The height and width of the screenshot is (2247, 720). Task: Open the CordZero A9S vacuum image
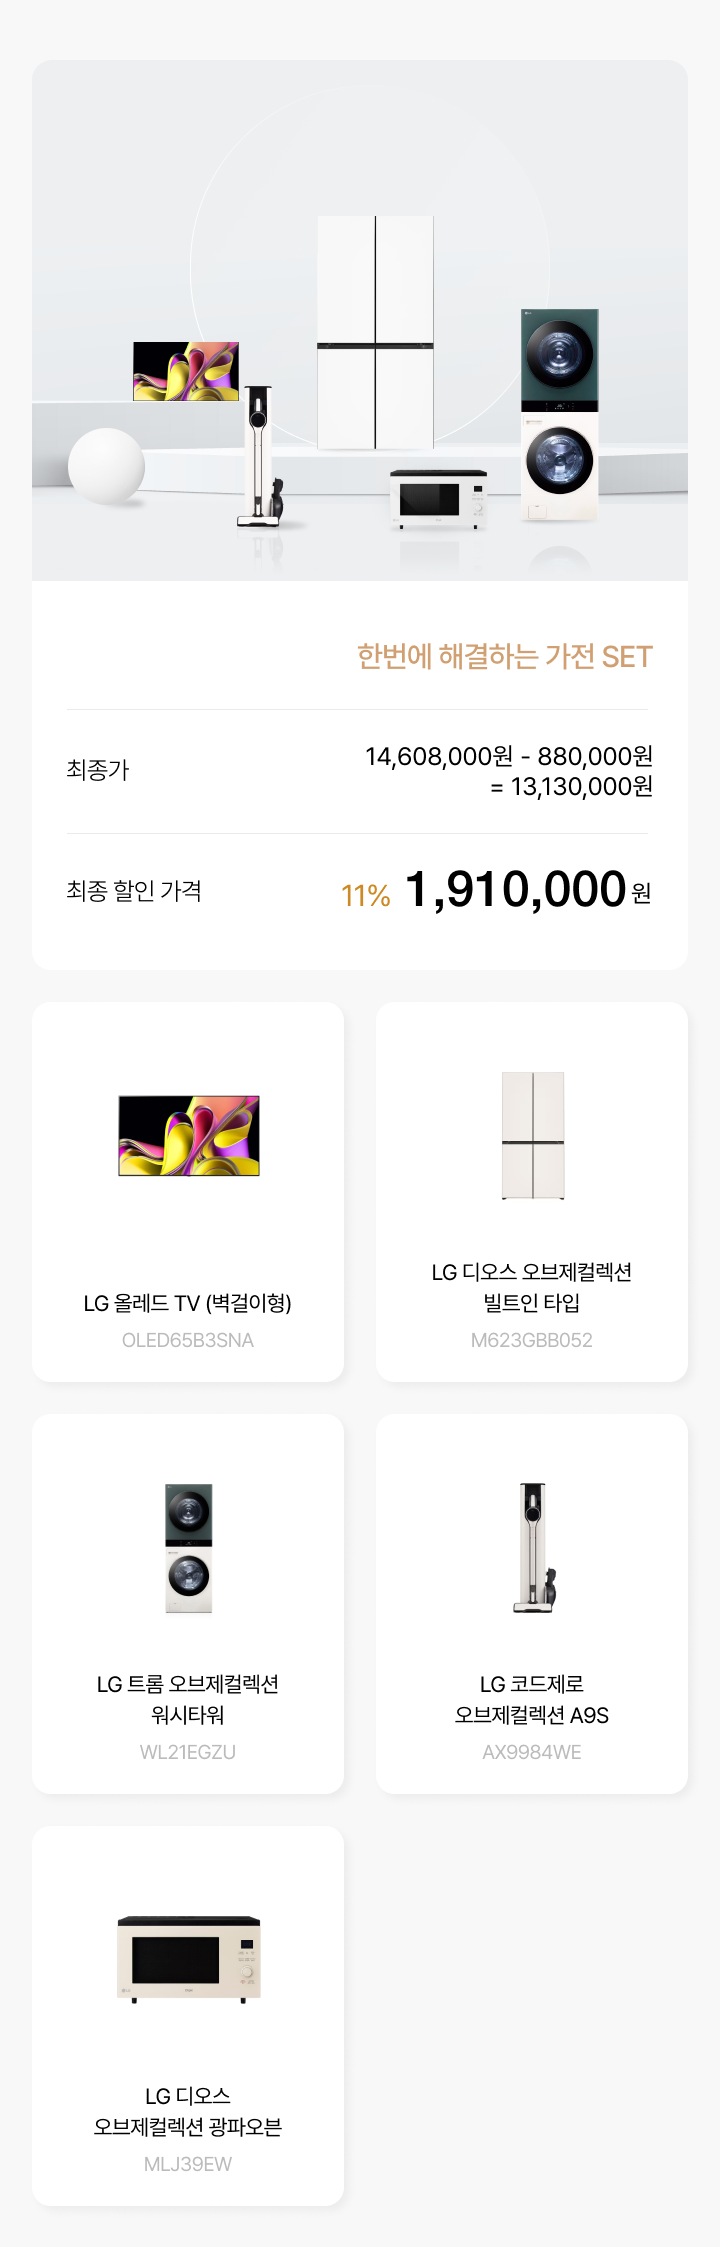tap(534, 1548)
